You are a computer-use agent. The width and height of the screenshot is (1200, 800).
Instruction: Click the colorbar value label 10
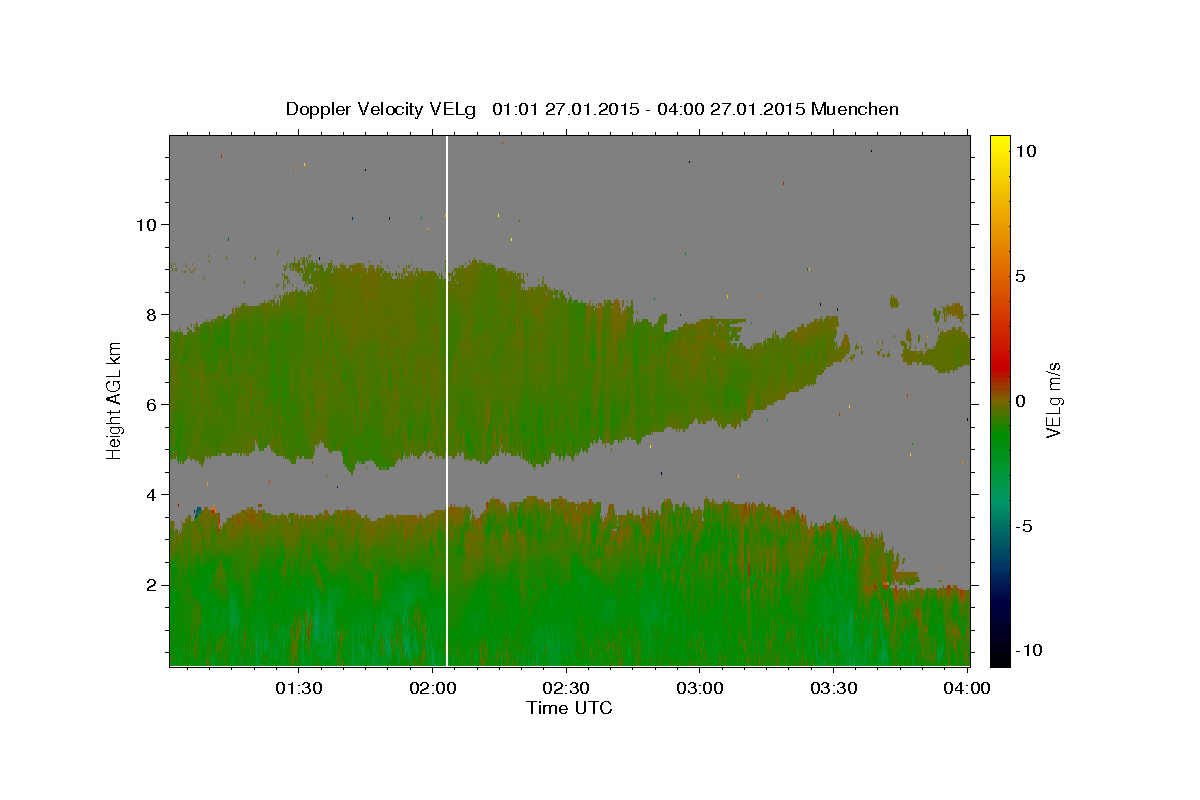point(1025,150)
